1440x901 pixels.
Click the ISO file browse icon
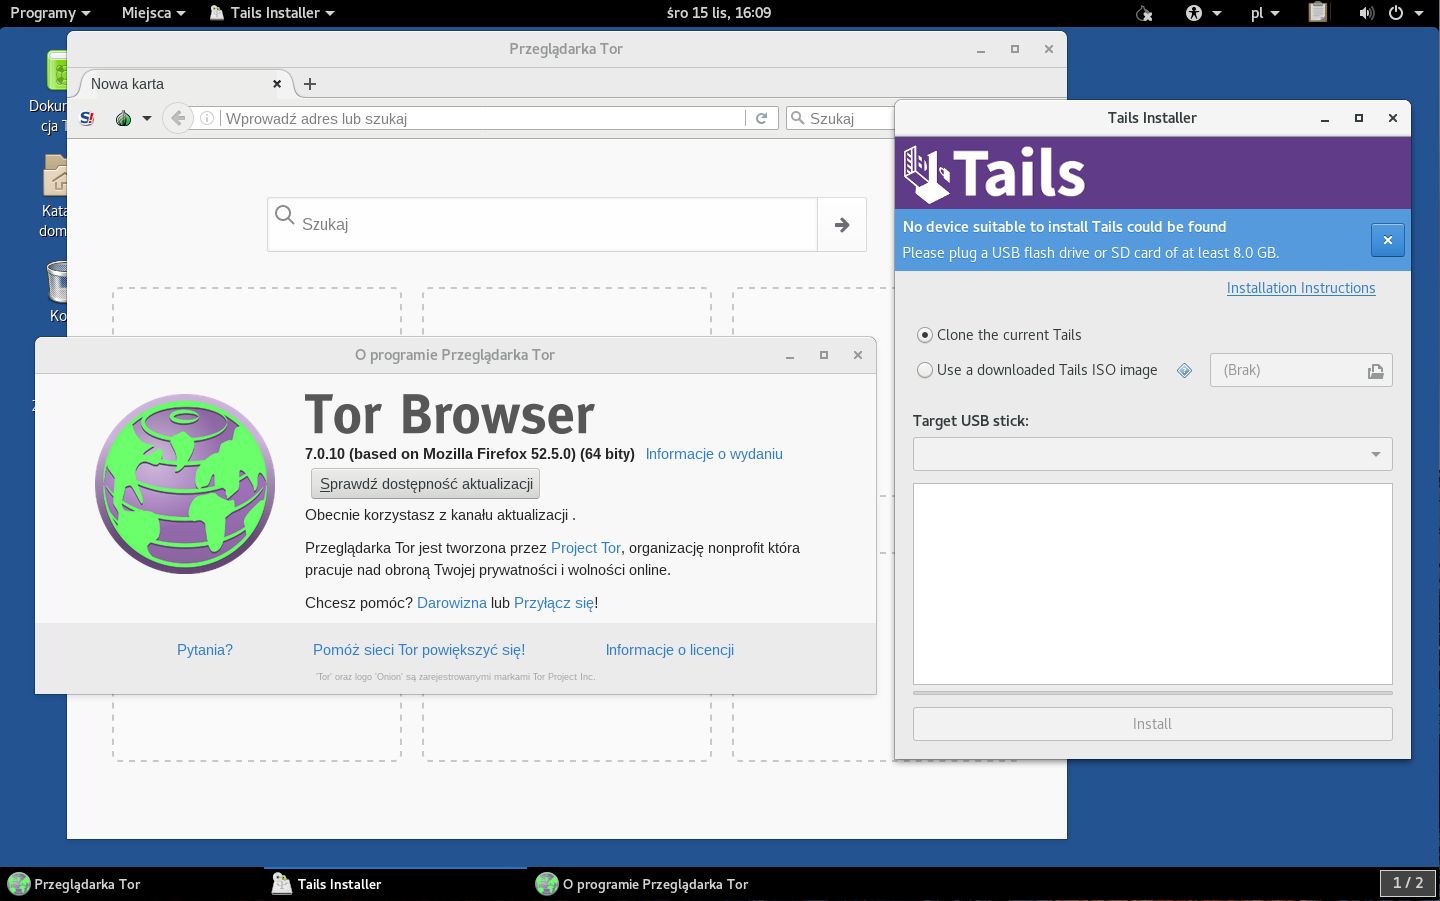tap(1376, 371)
